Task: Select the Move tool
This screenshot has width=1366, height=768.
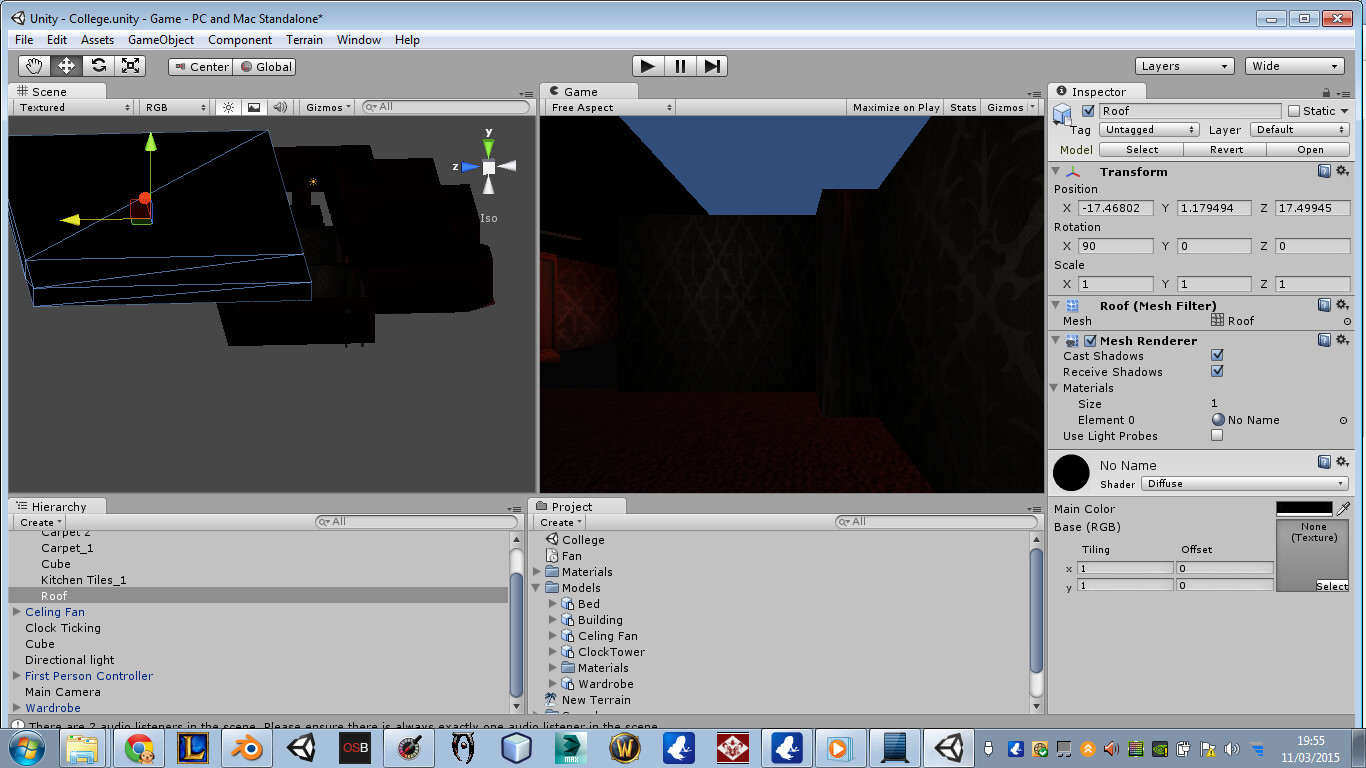Action: [65, 65]
